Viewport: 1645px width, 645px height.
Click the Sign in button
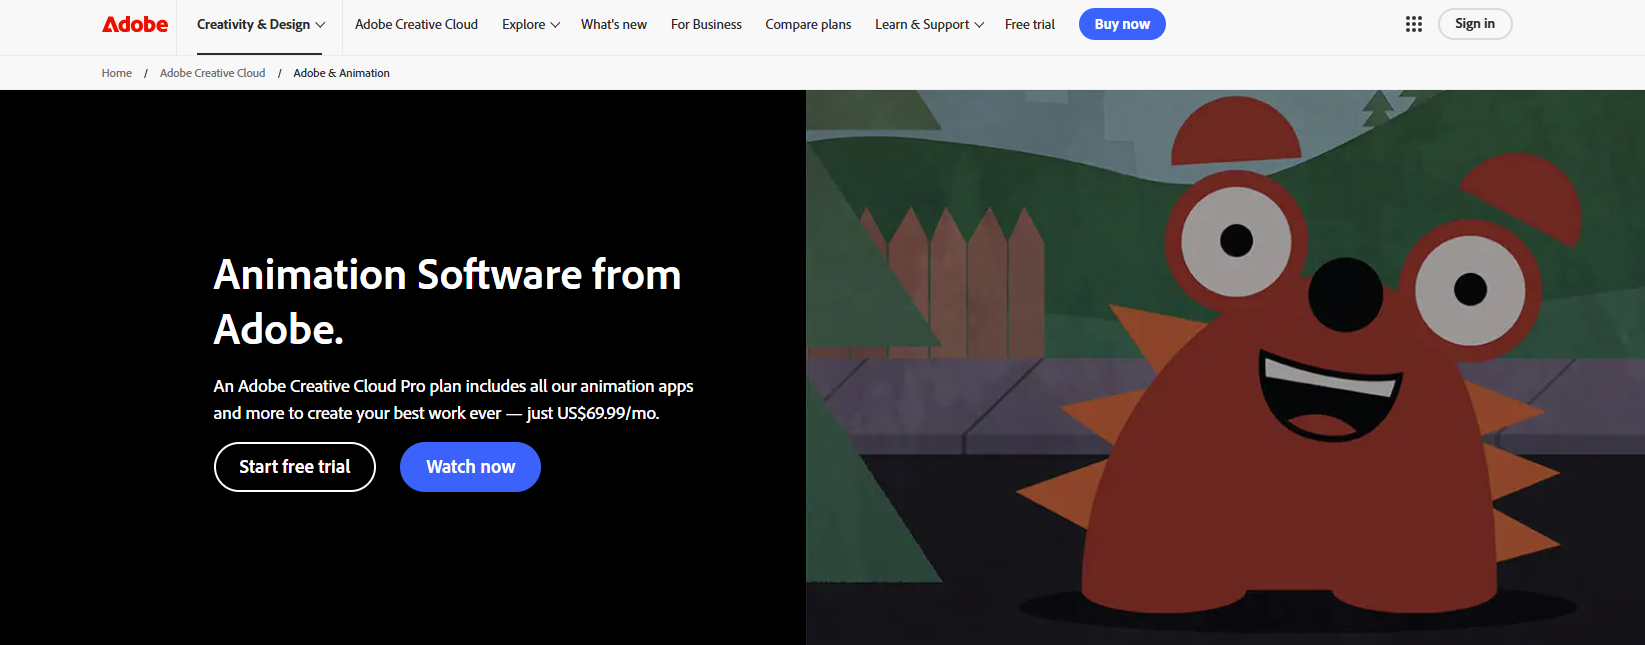pos(1474,24)
